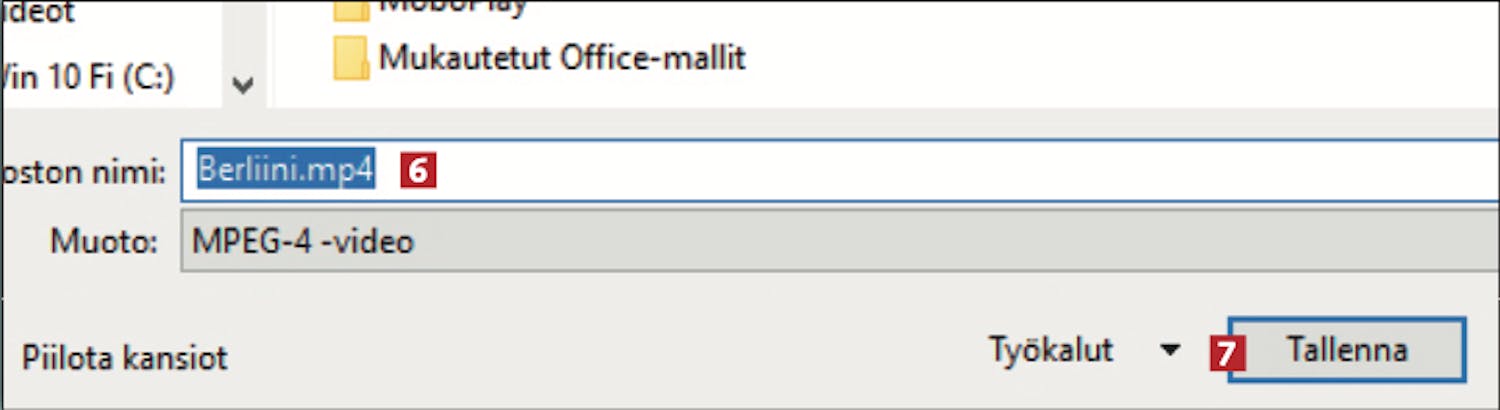This screenshot has width=1500, height=410.
Task: Open the Työkalut tools menu
Action: click(x=1051, y=350)
